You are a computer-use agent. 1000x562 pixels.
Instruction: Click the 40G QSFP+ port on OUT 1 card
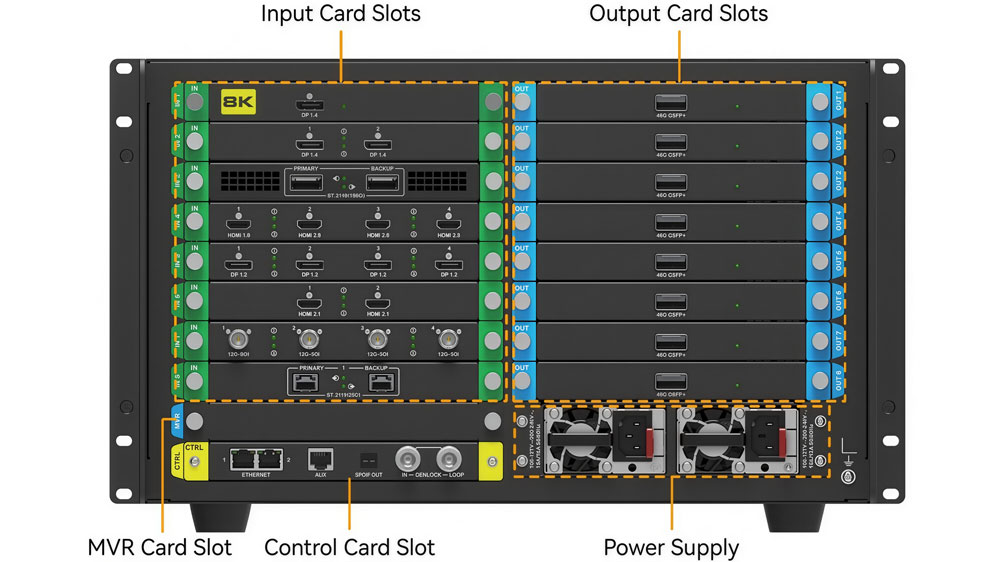coord(670,102)
